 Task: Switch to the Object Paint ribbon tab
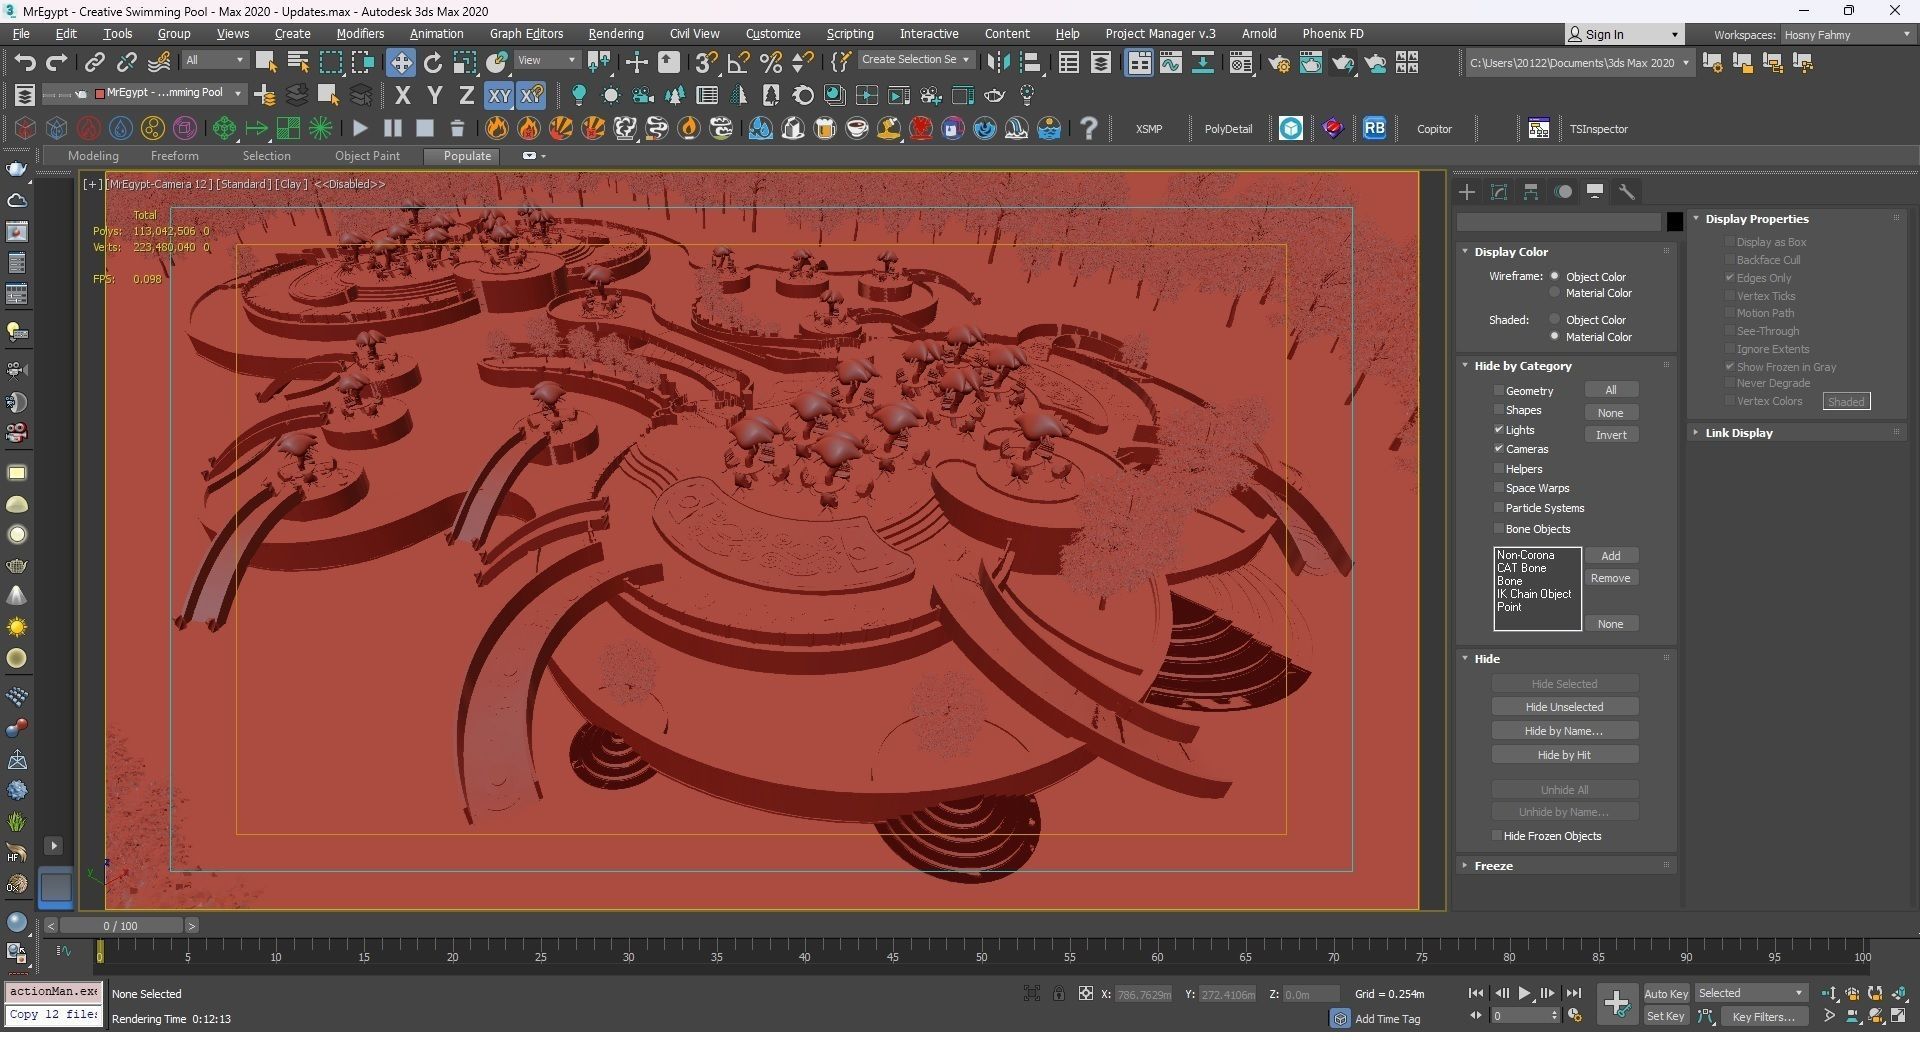(x=367, y=156)
